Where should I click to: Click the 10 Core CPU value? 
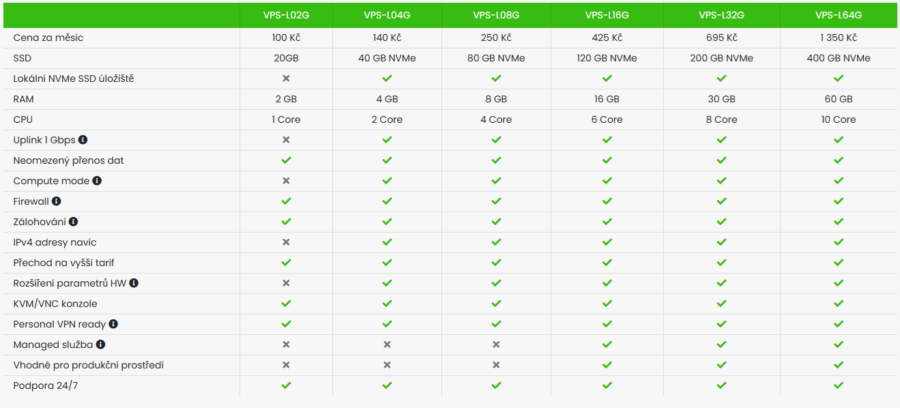coord(839,119)
